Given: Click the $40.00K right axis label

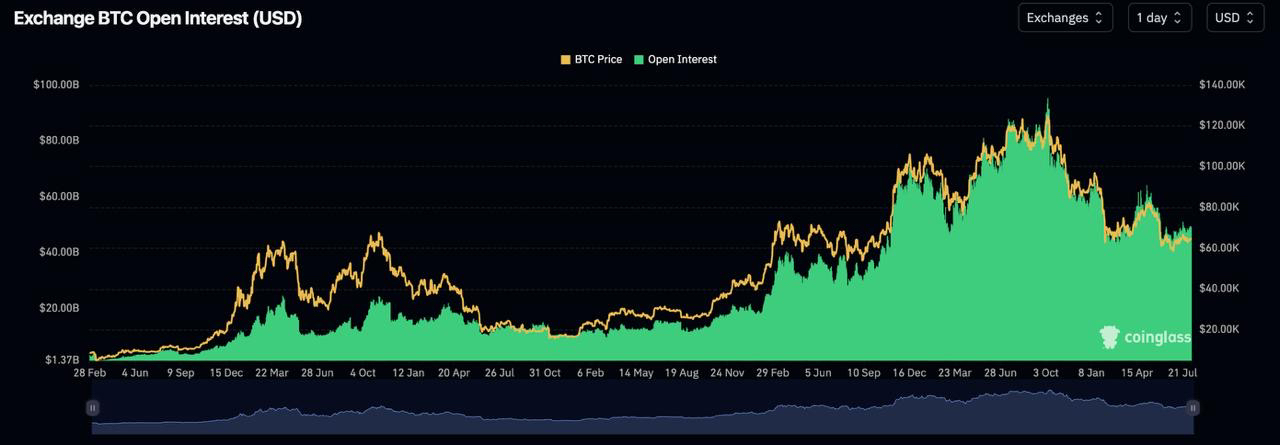Looking at the screenshot, I should (x=1220, y=288).
